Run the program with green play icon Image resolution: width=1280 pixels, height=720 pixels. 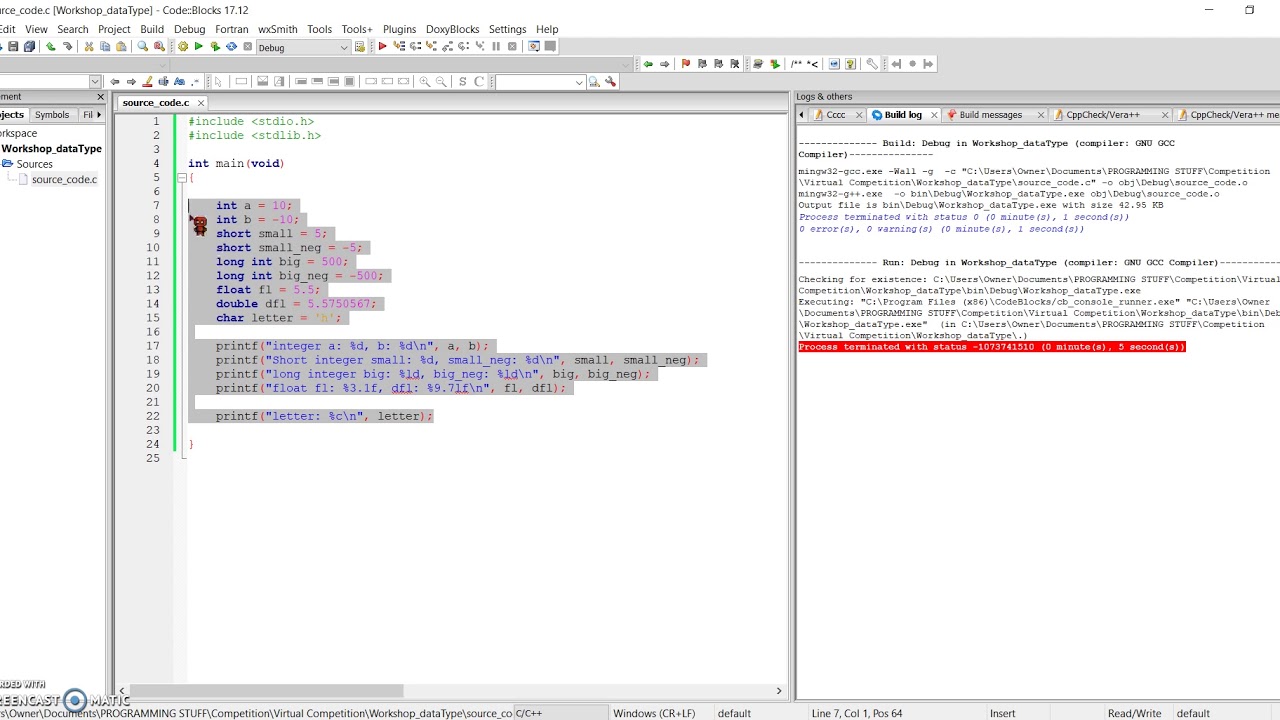(198, 47)
